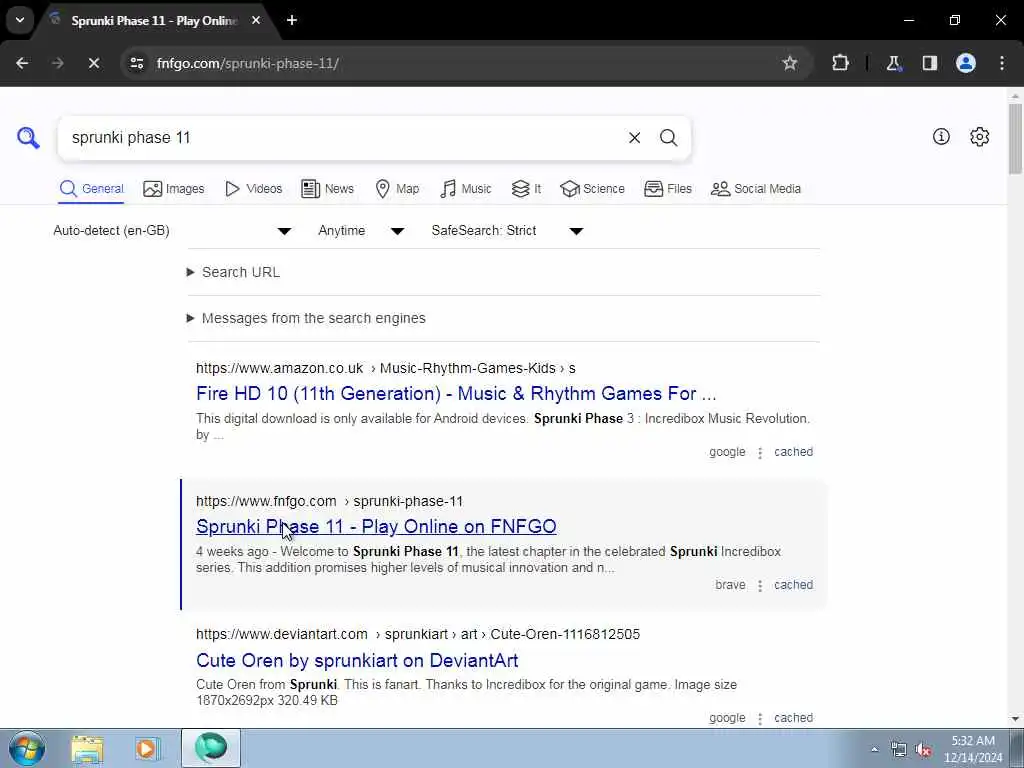Switch to the Social Media tab
The width and height of the screenshot is (1024, 768).
[x=756, y=189]
